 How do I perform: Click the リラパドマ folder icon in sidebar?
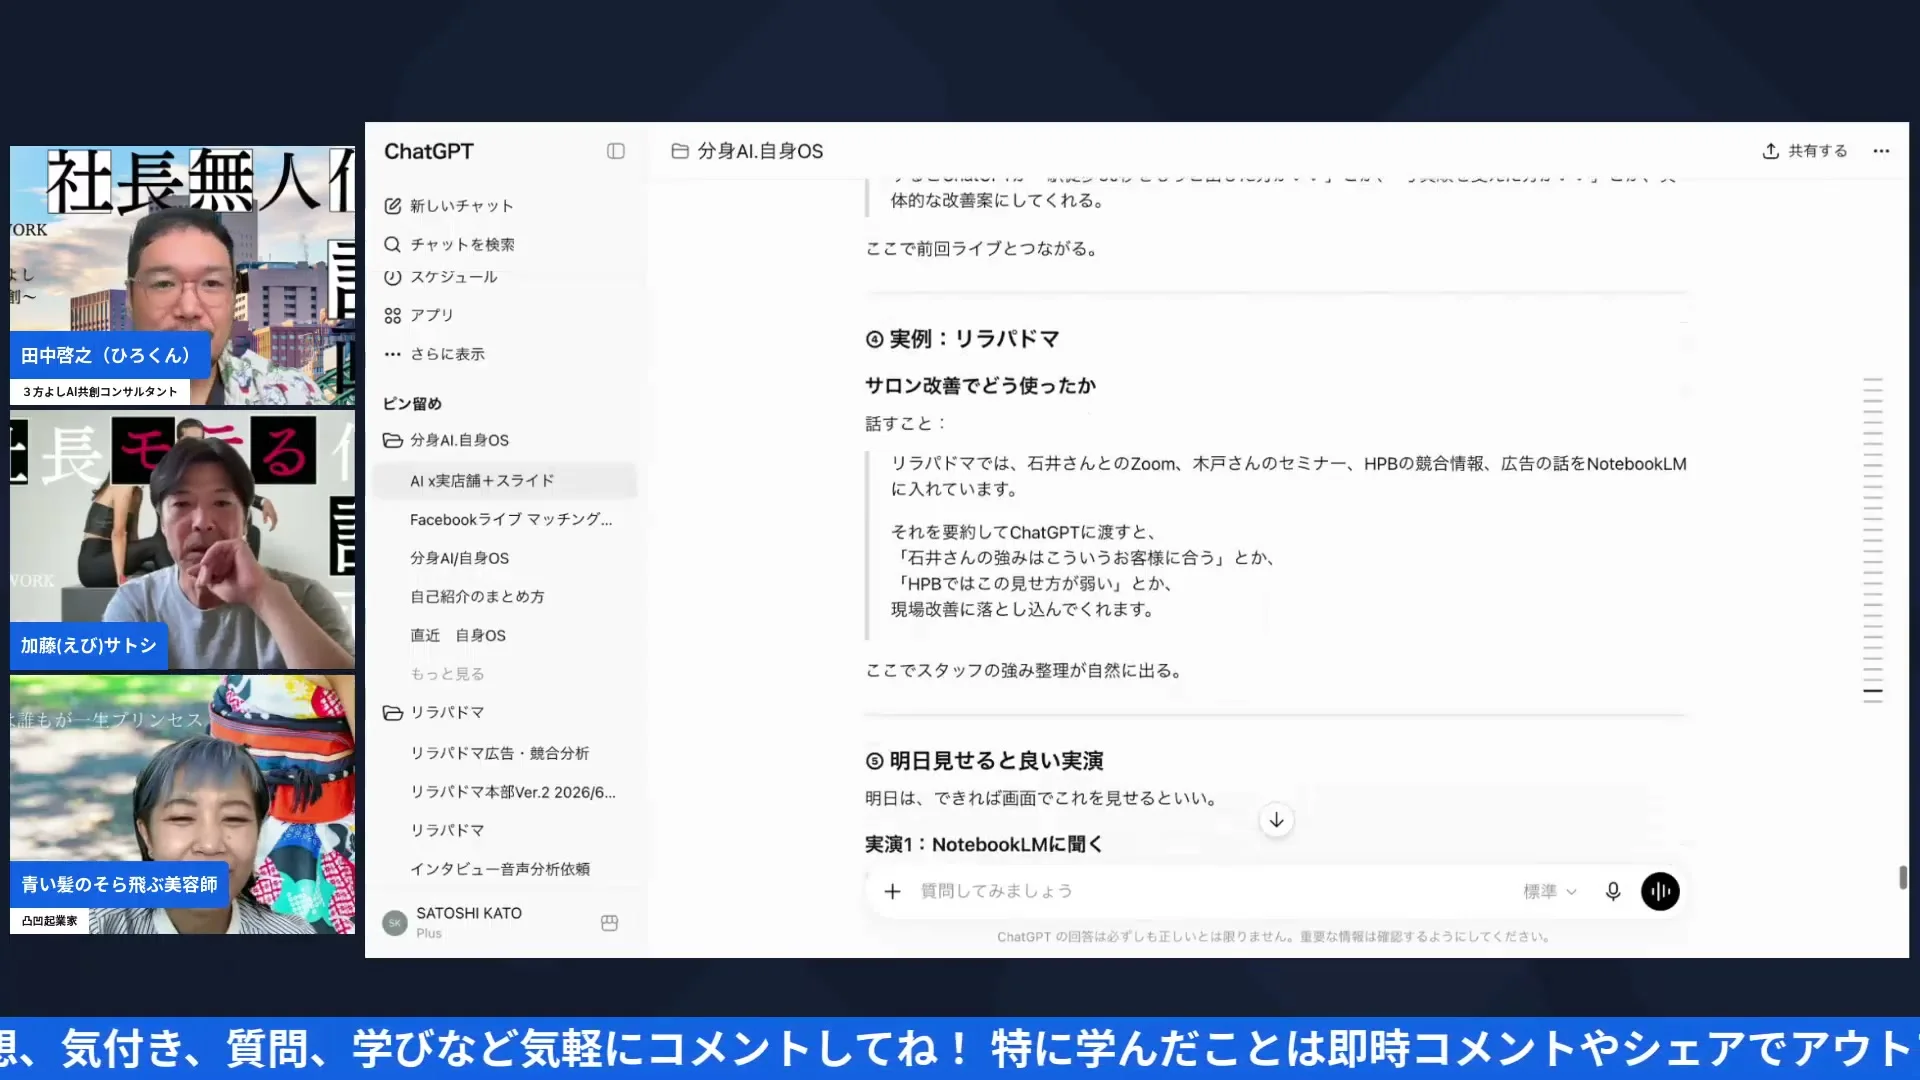click(393, 713)
